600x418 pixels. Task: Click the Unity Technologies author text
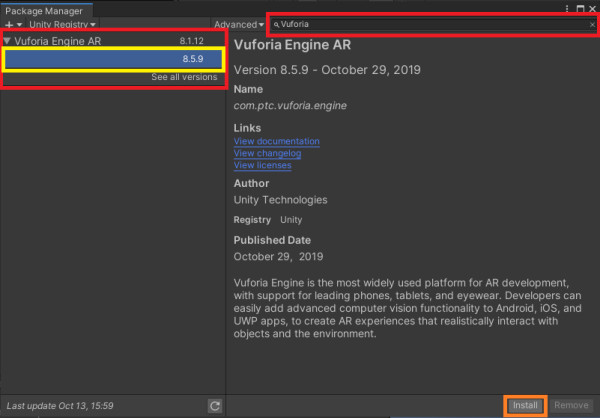tap(280, 200)
